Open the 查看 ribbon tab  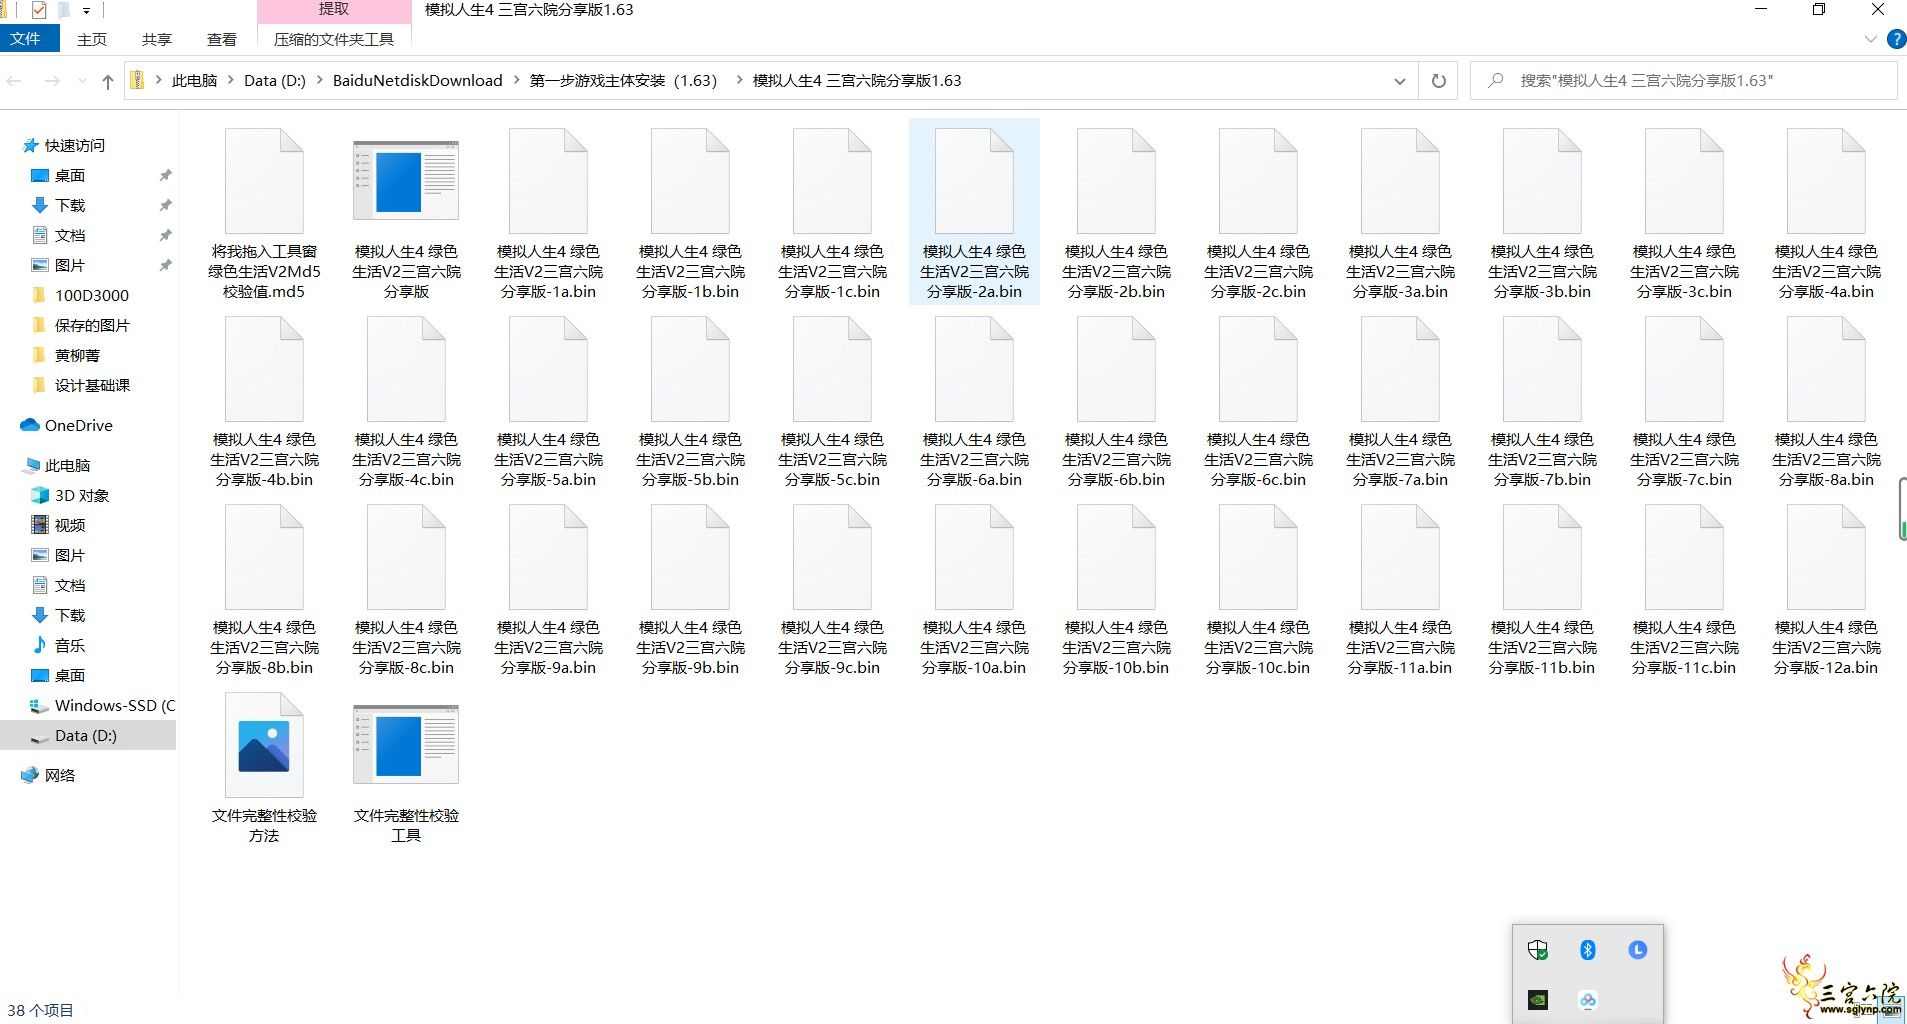point(222,39)
